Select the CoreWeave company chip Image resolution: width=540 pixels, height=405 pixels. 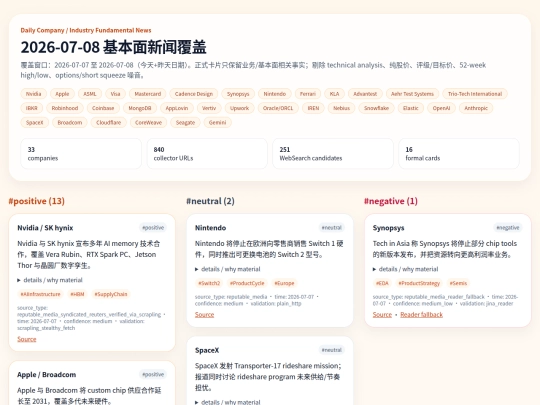point(148,123)
